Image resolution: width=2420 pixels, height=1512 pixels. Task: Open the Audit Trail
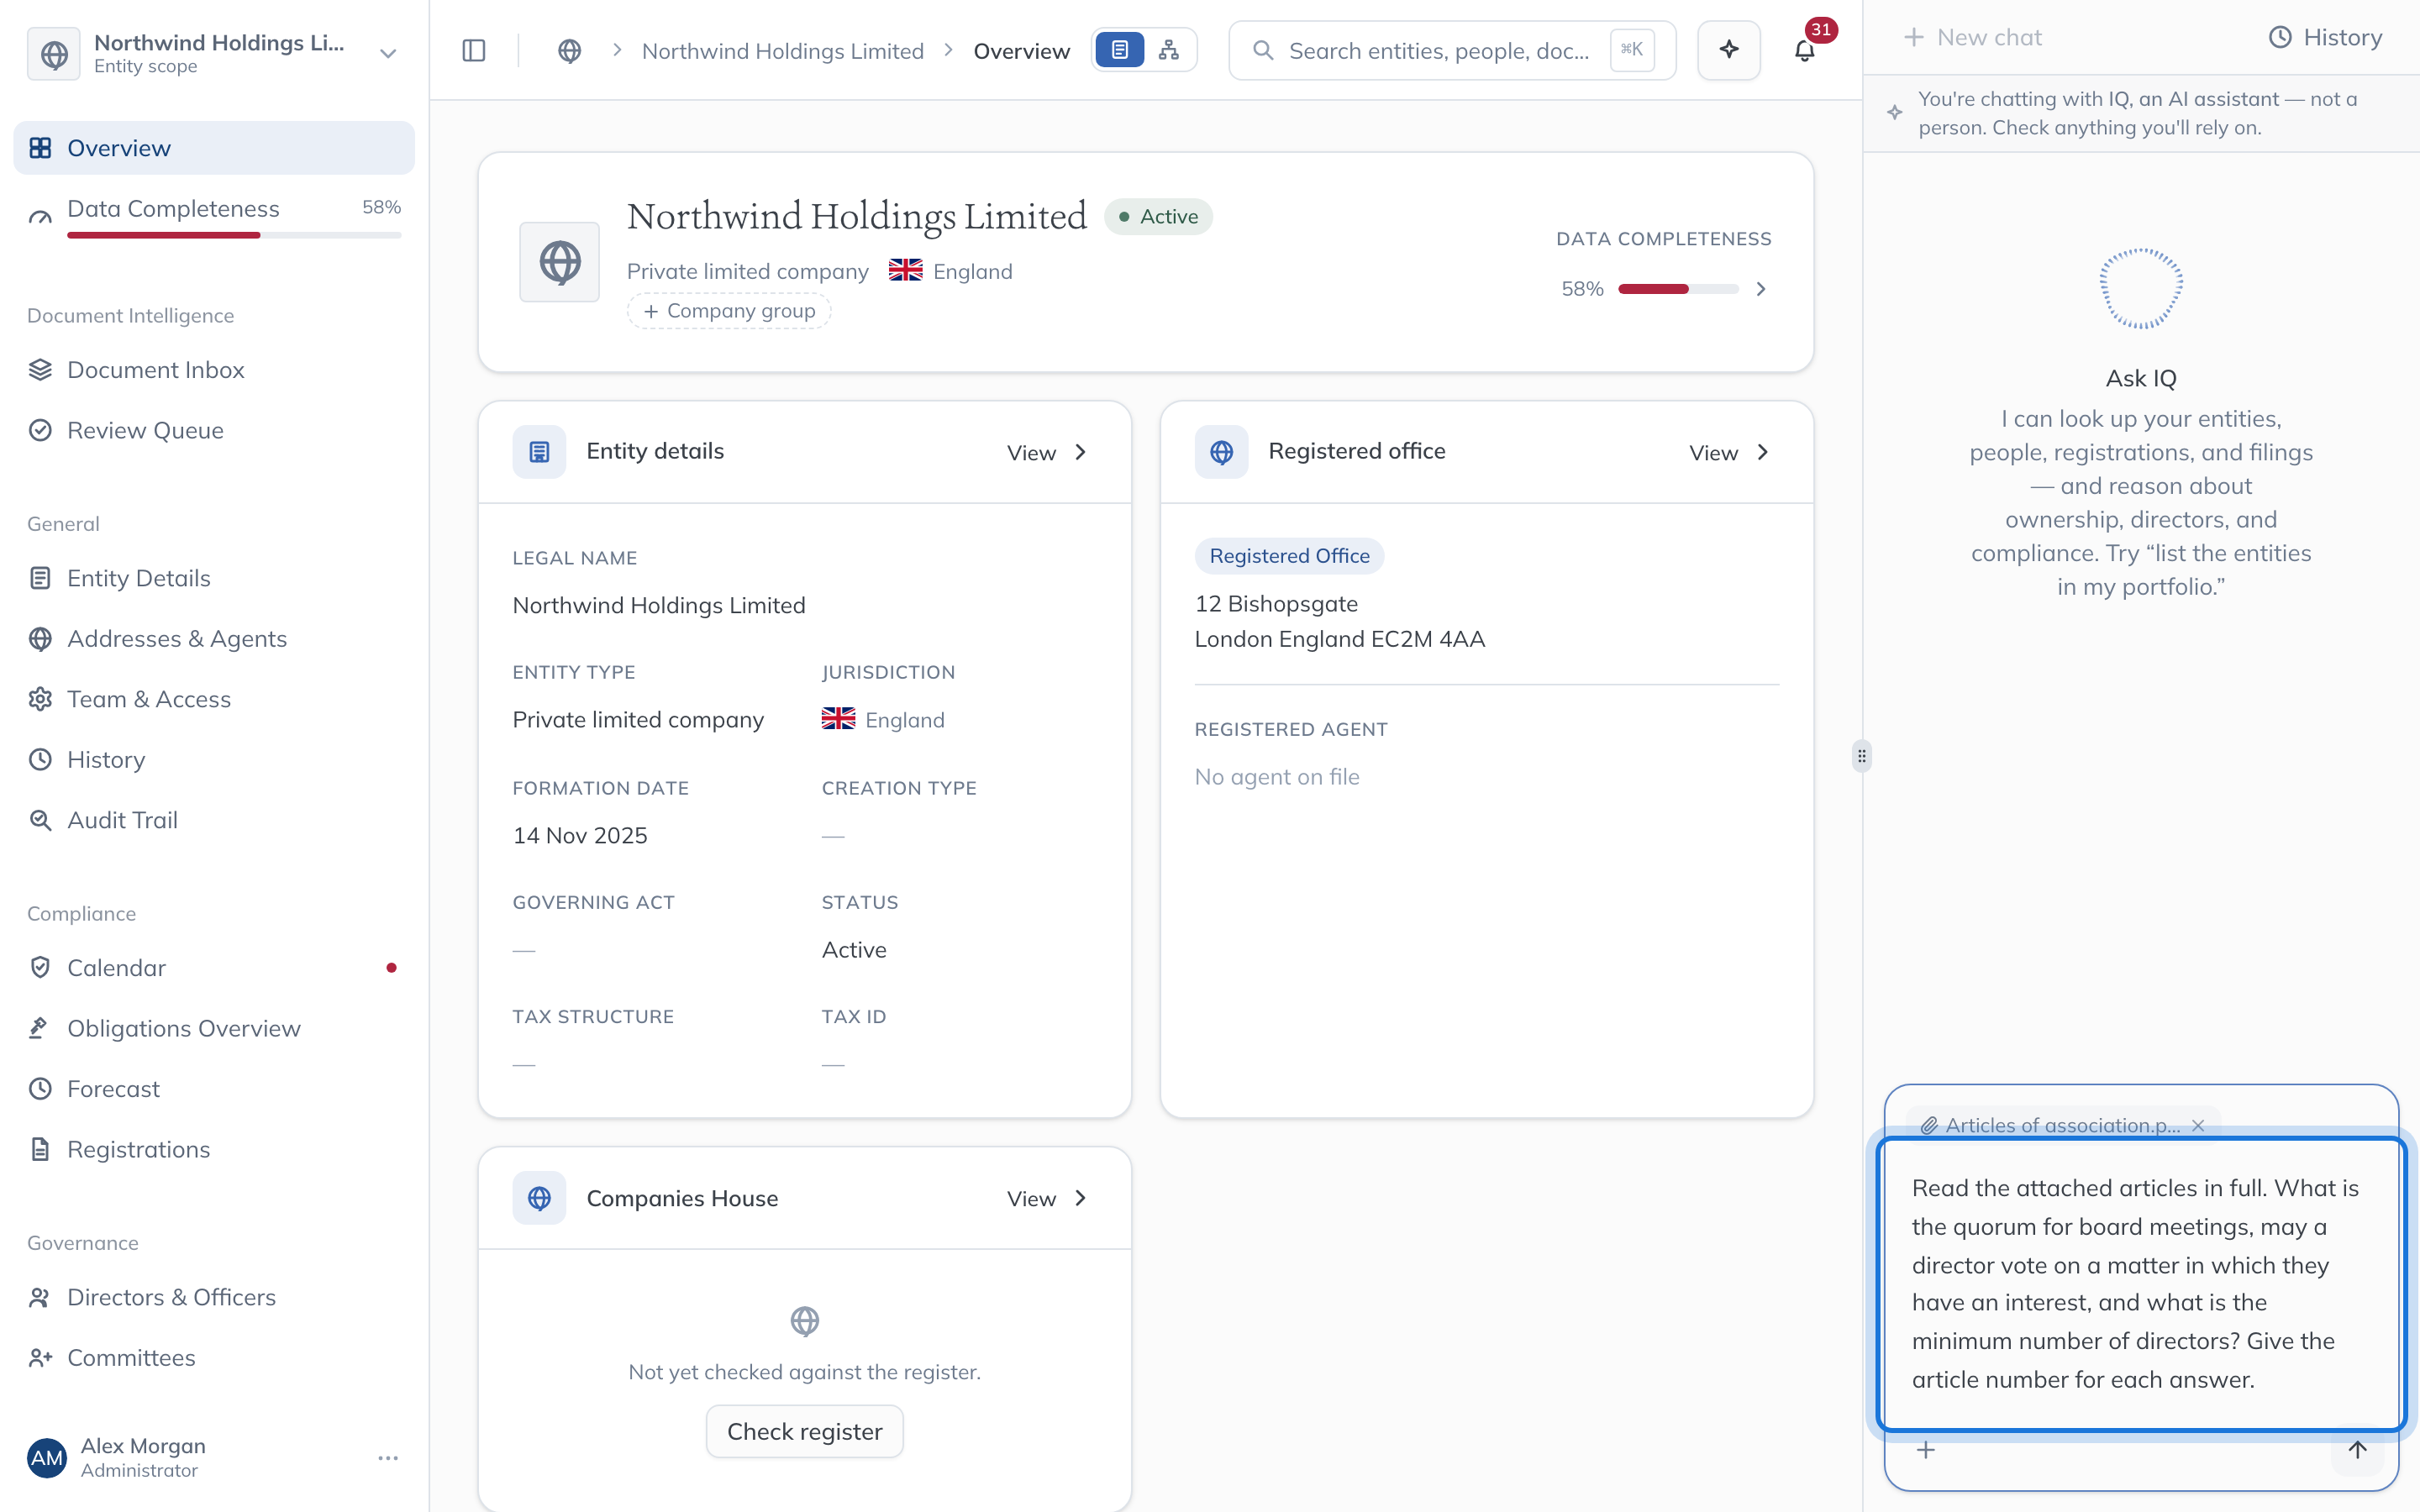214,820
